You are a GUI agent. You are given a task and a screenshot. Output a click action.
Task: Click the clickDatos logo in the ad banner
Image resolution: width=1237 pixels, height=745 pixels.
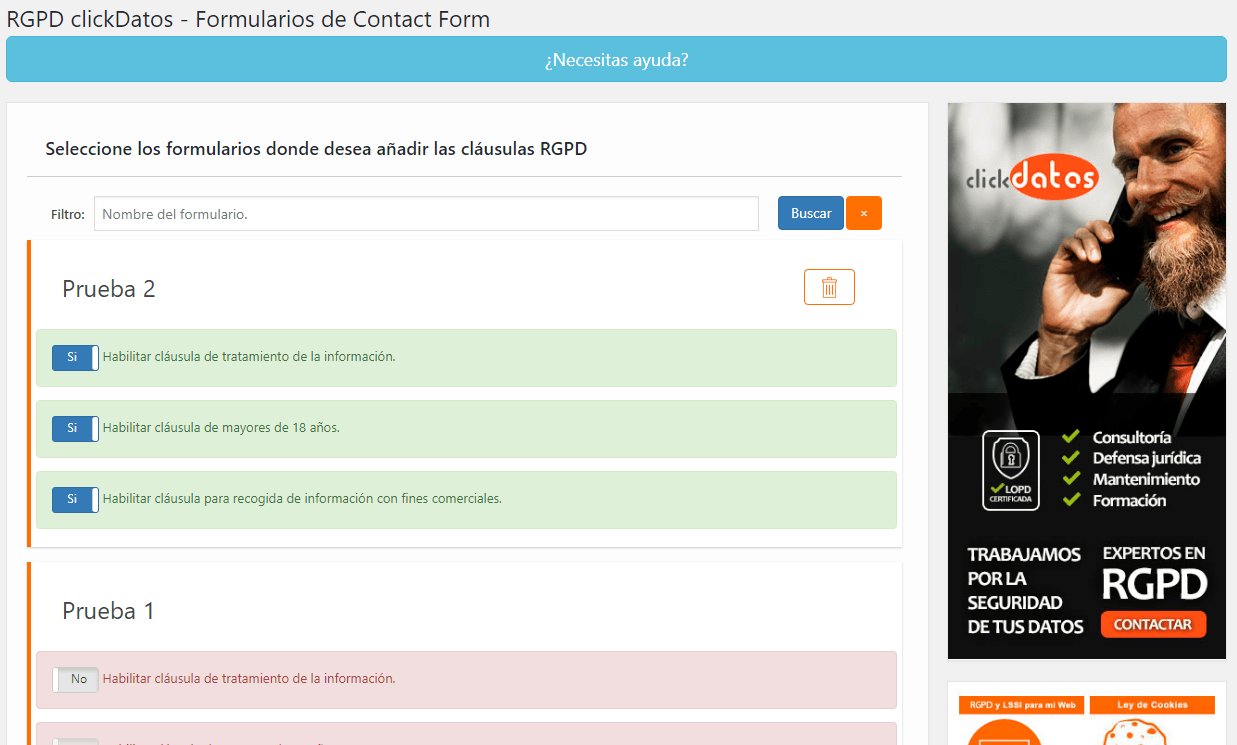click(1032, 178)
